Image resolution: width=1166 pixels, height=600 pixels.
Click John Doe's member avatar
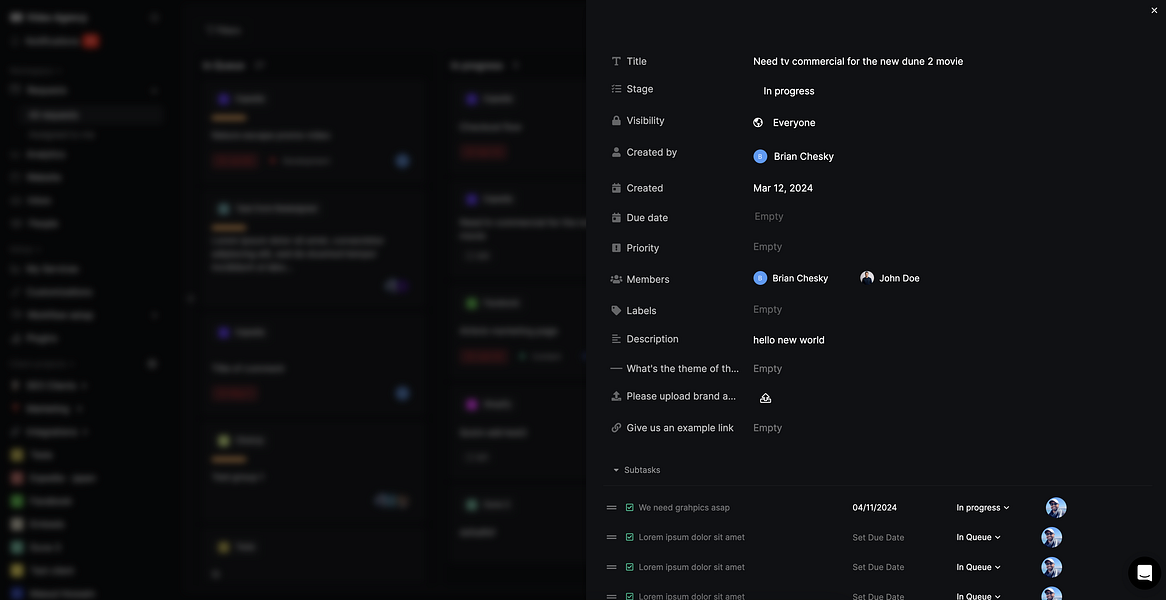pos(867,278)
